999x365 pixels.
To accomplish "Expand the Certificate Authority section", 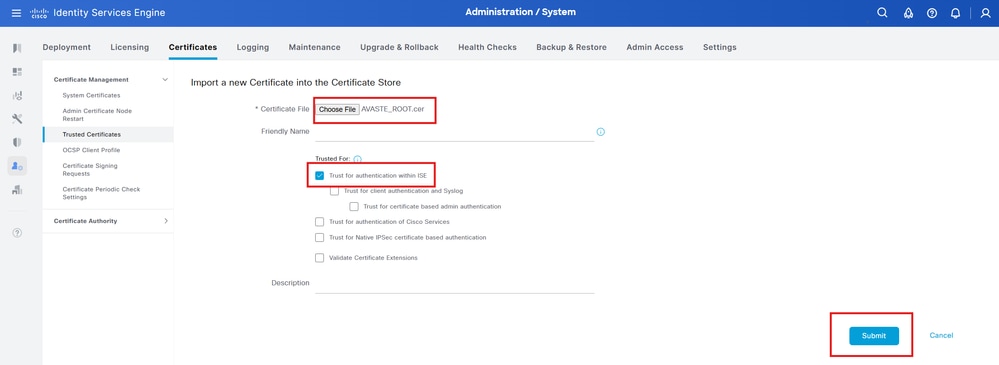I will coord(166,221).
